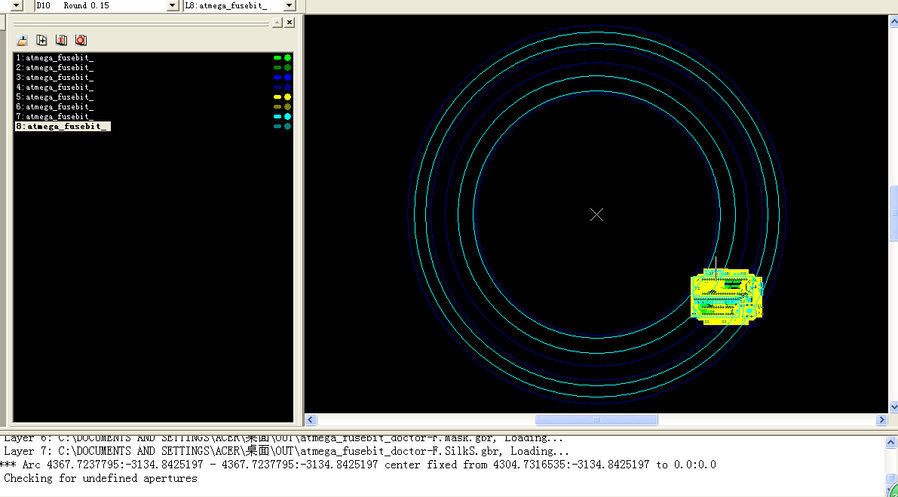Click layer 5 yellow draw color bar
898x497 pixels.
[278, 97]
